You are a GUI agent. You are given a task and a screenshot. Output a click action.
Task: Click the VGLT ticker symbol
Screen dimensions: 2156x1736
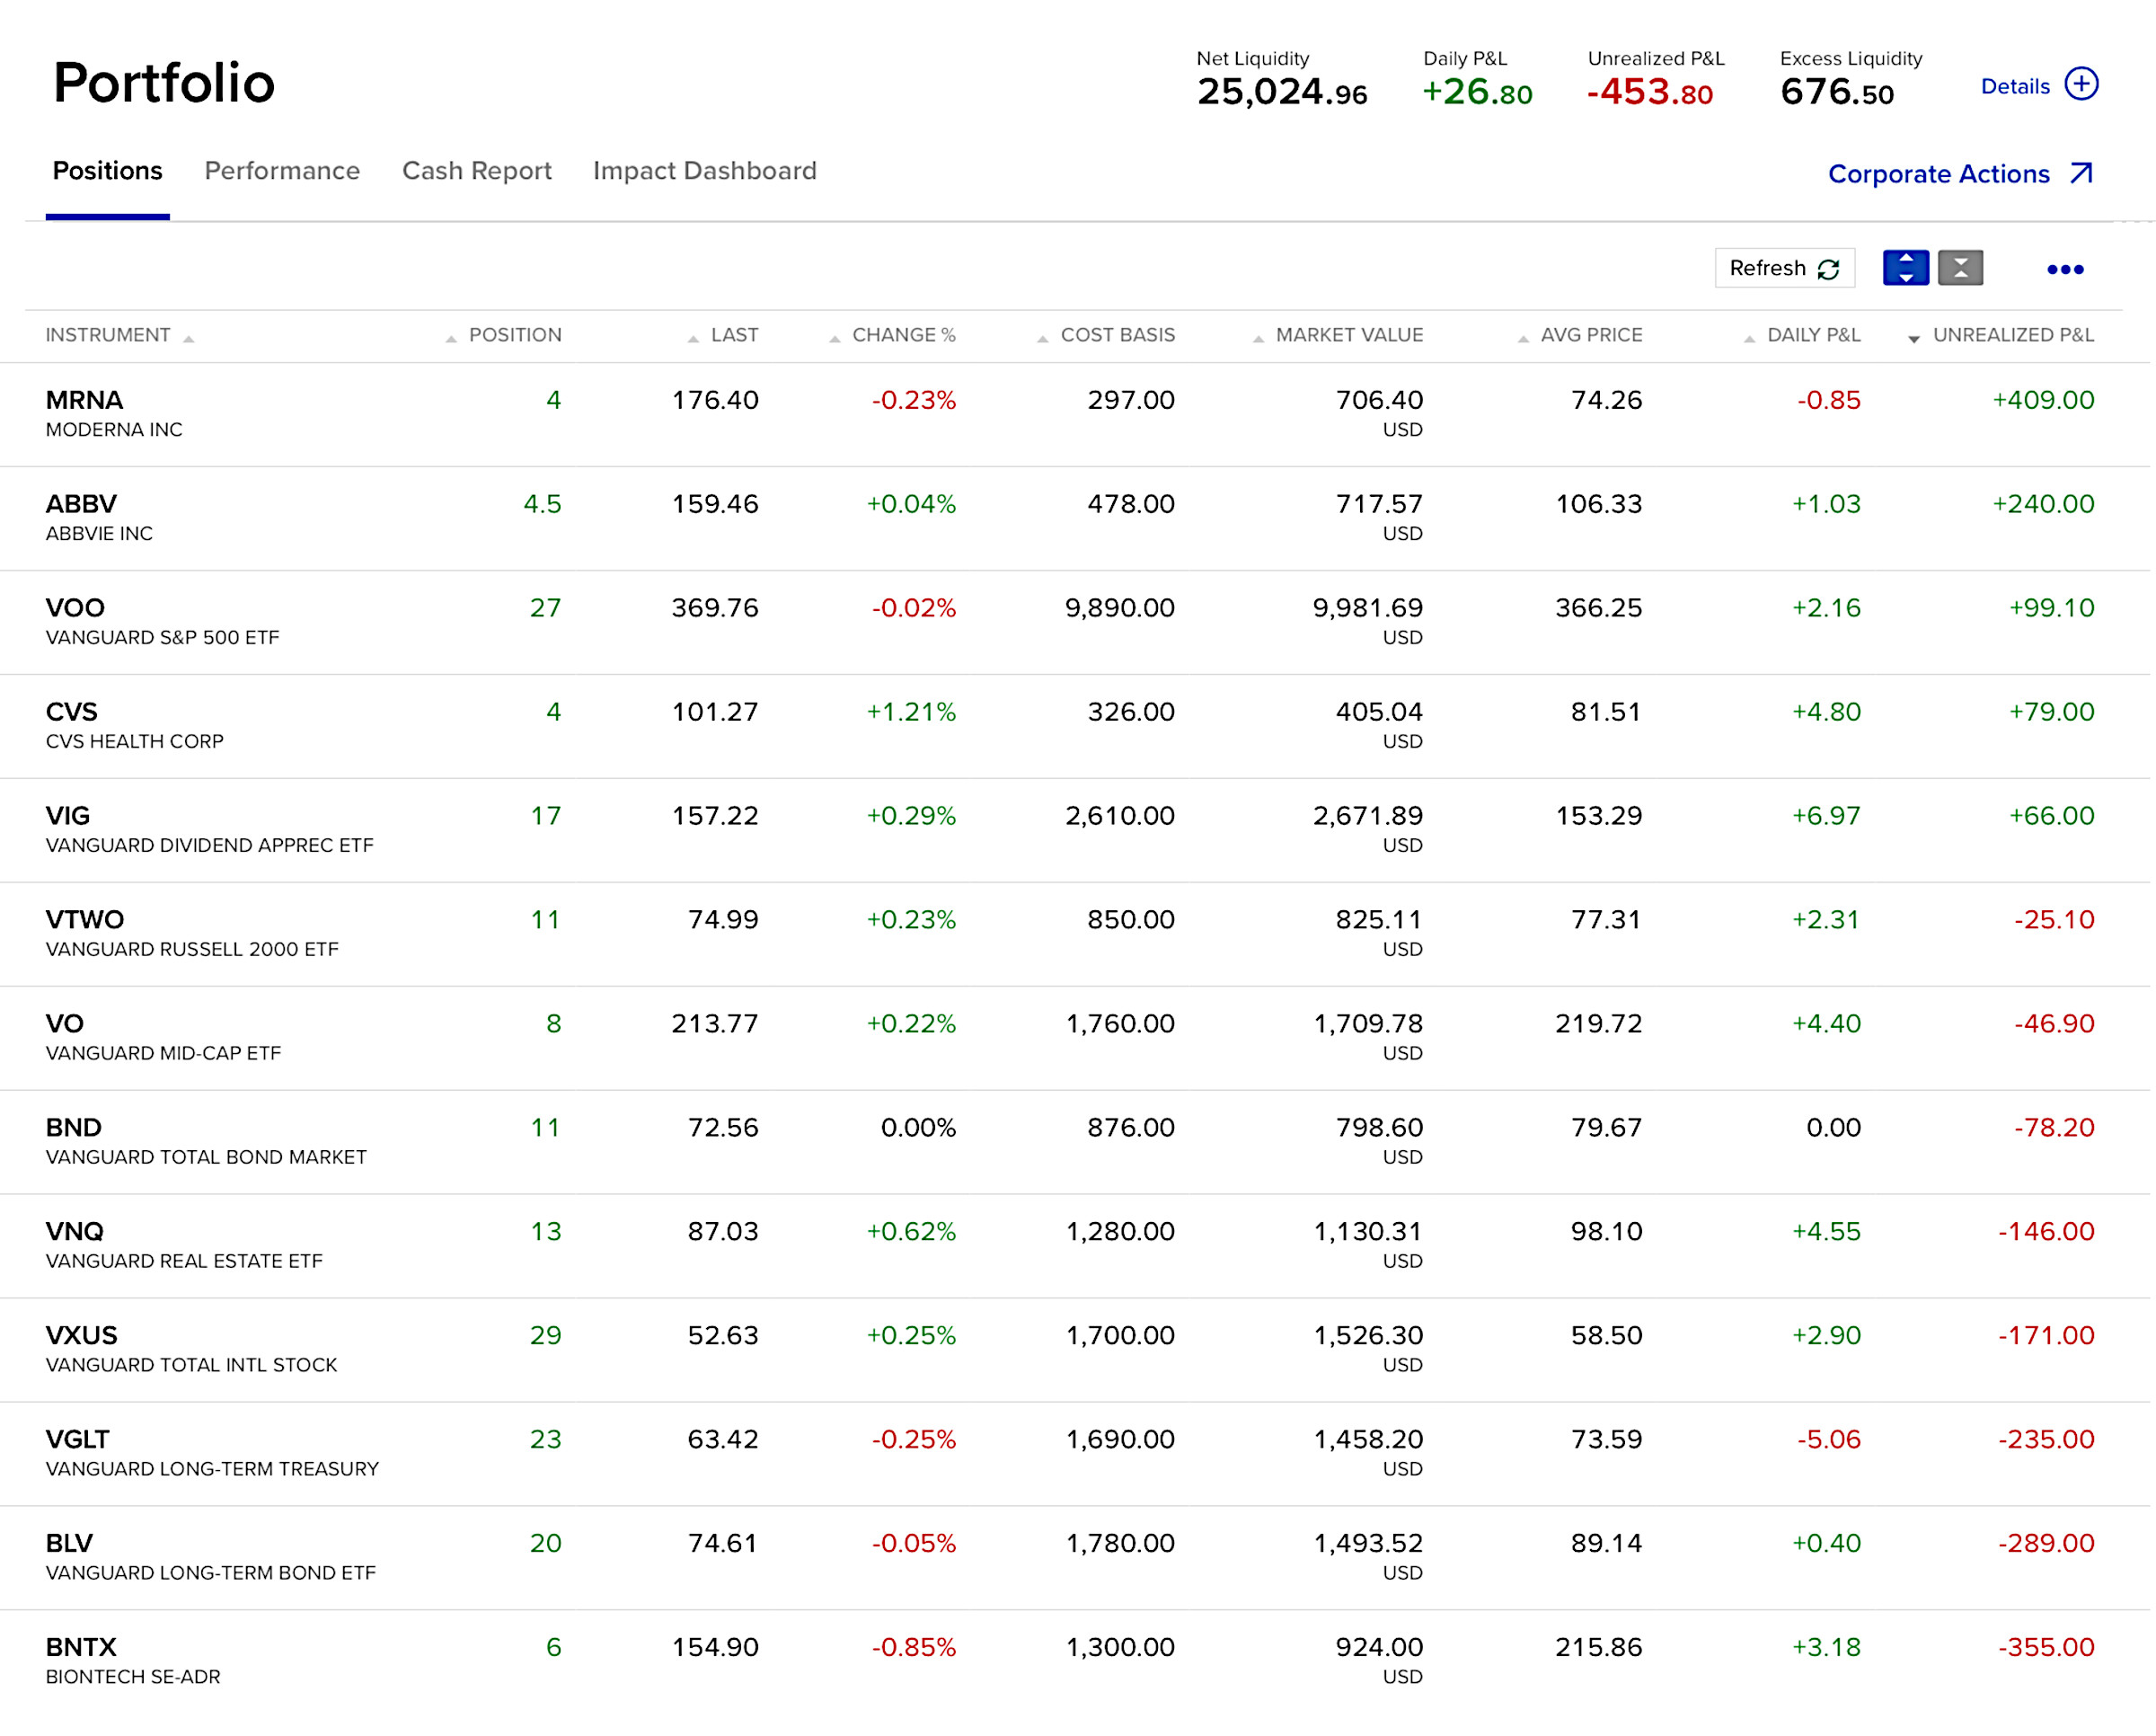coord(77,1440)
